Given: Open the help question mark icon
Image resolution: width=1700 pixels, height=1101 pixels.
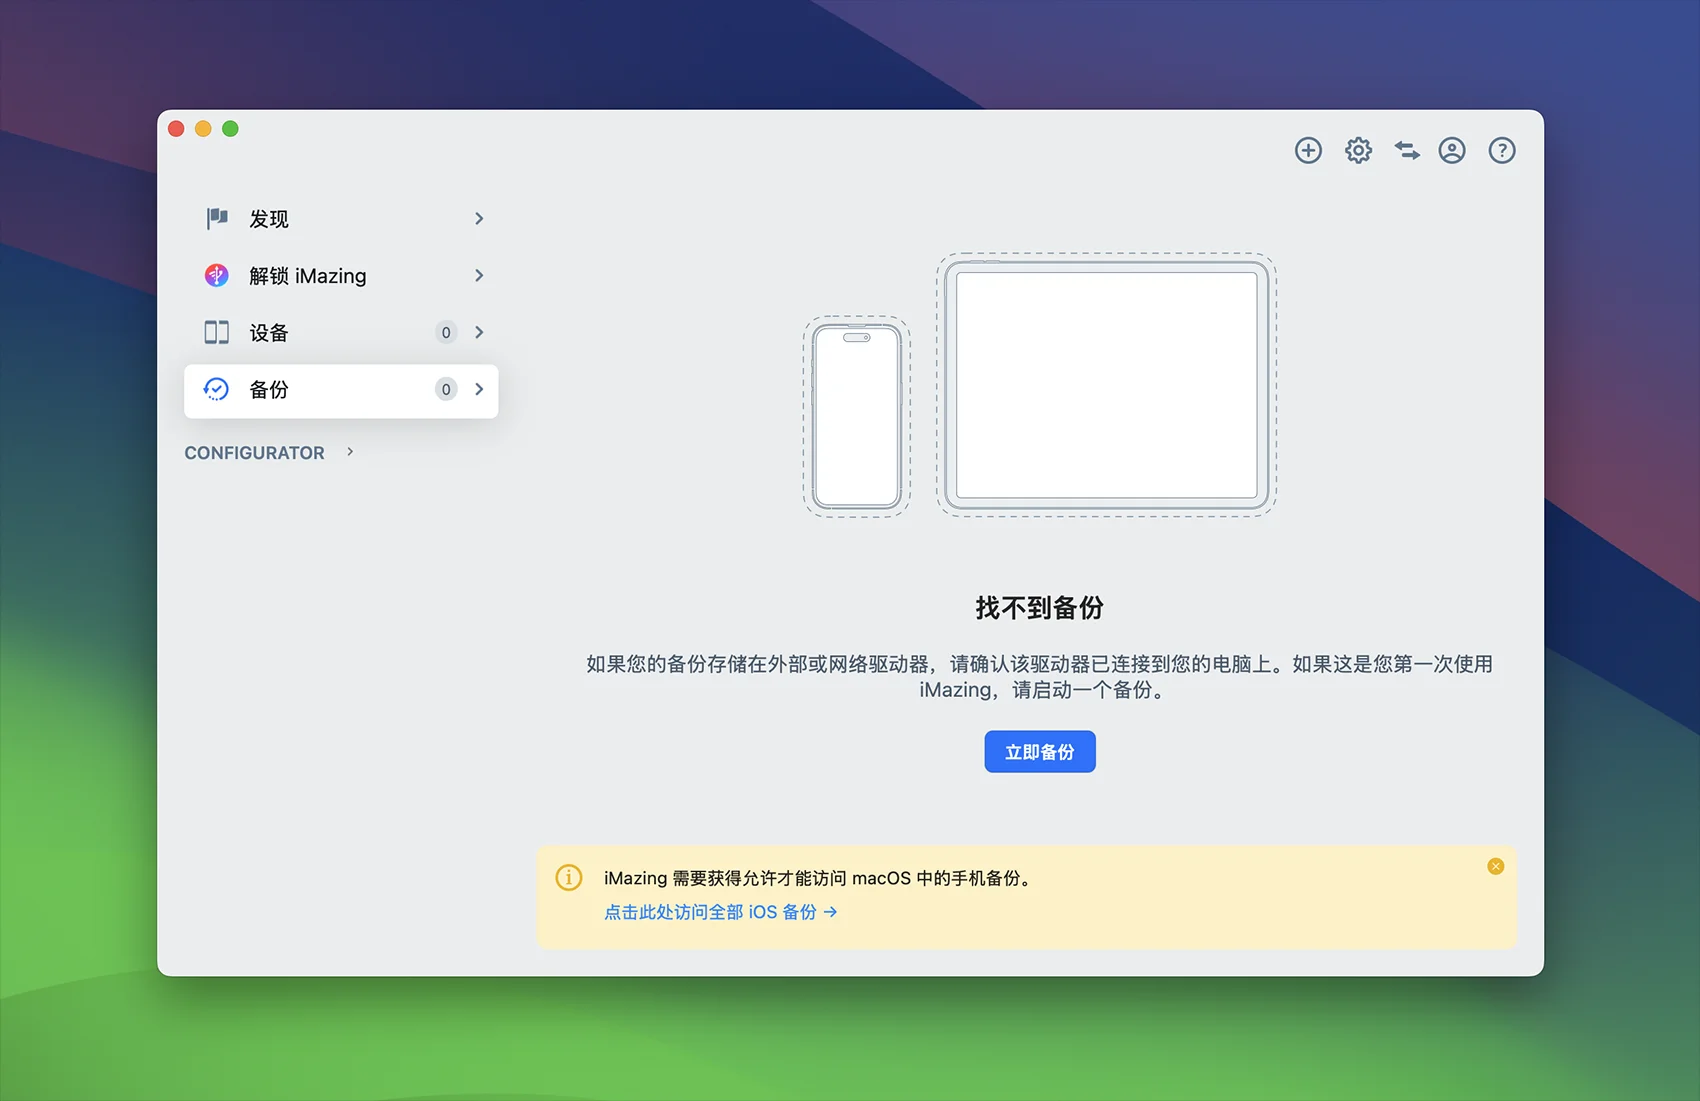Looking at the screenshot, I should 1502,150.
